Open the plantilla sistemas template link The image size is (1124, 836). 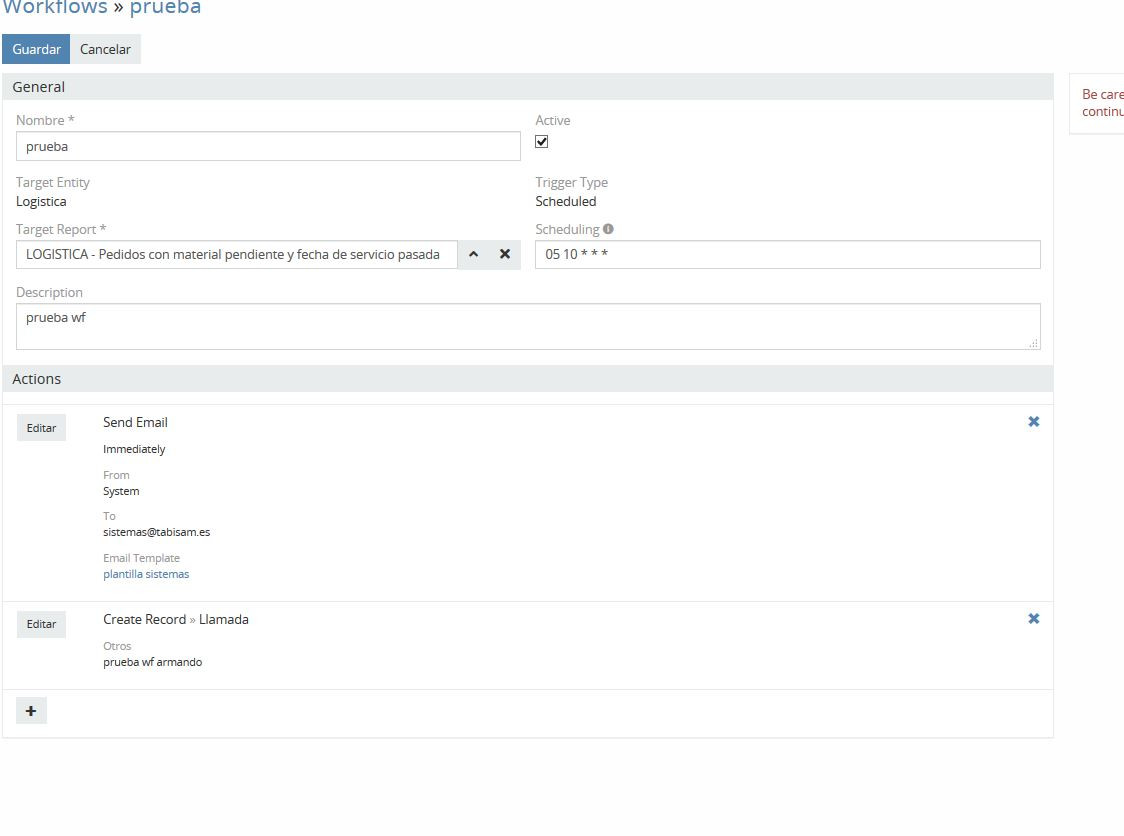(146, 574)
